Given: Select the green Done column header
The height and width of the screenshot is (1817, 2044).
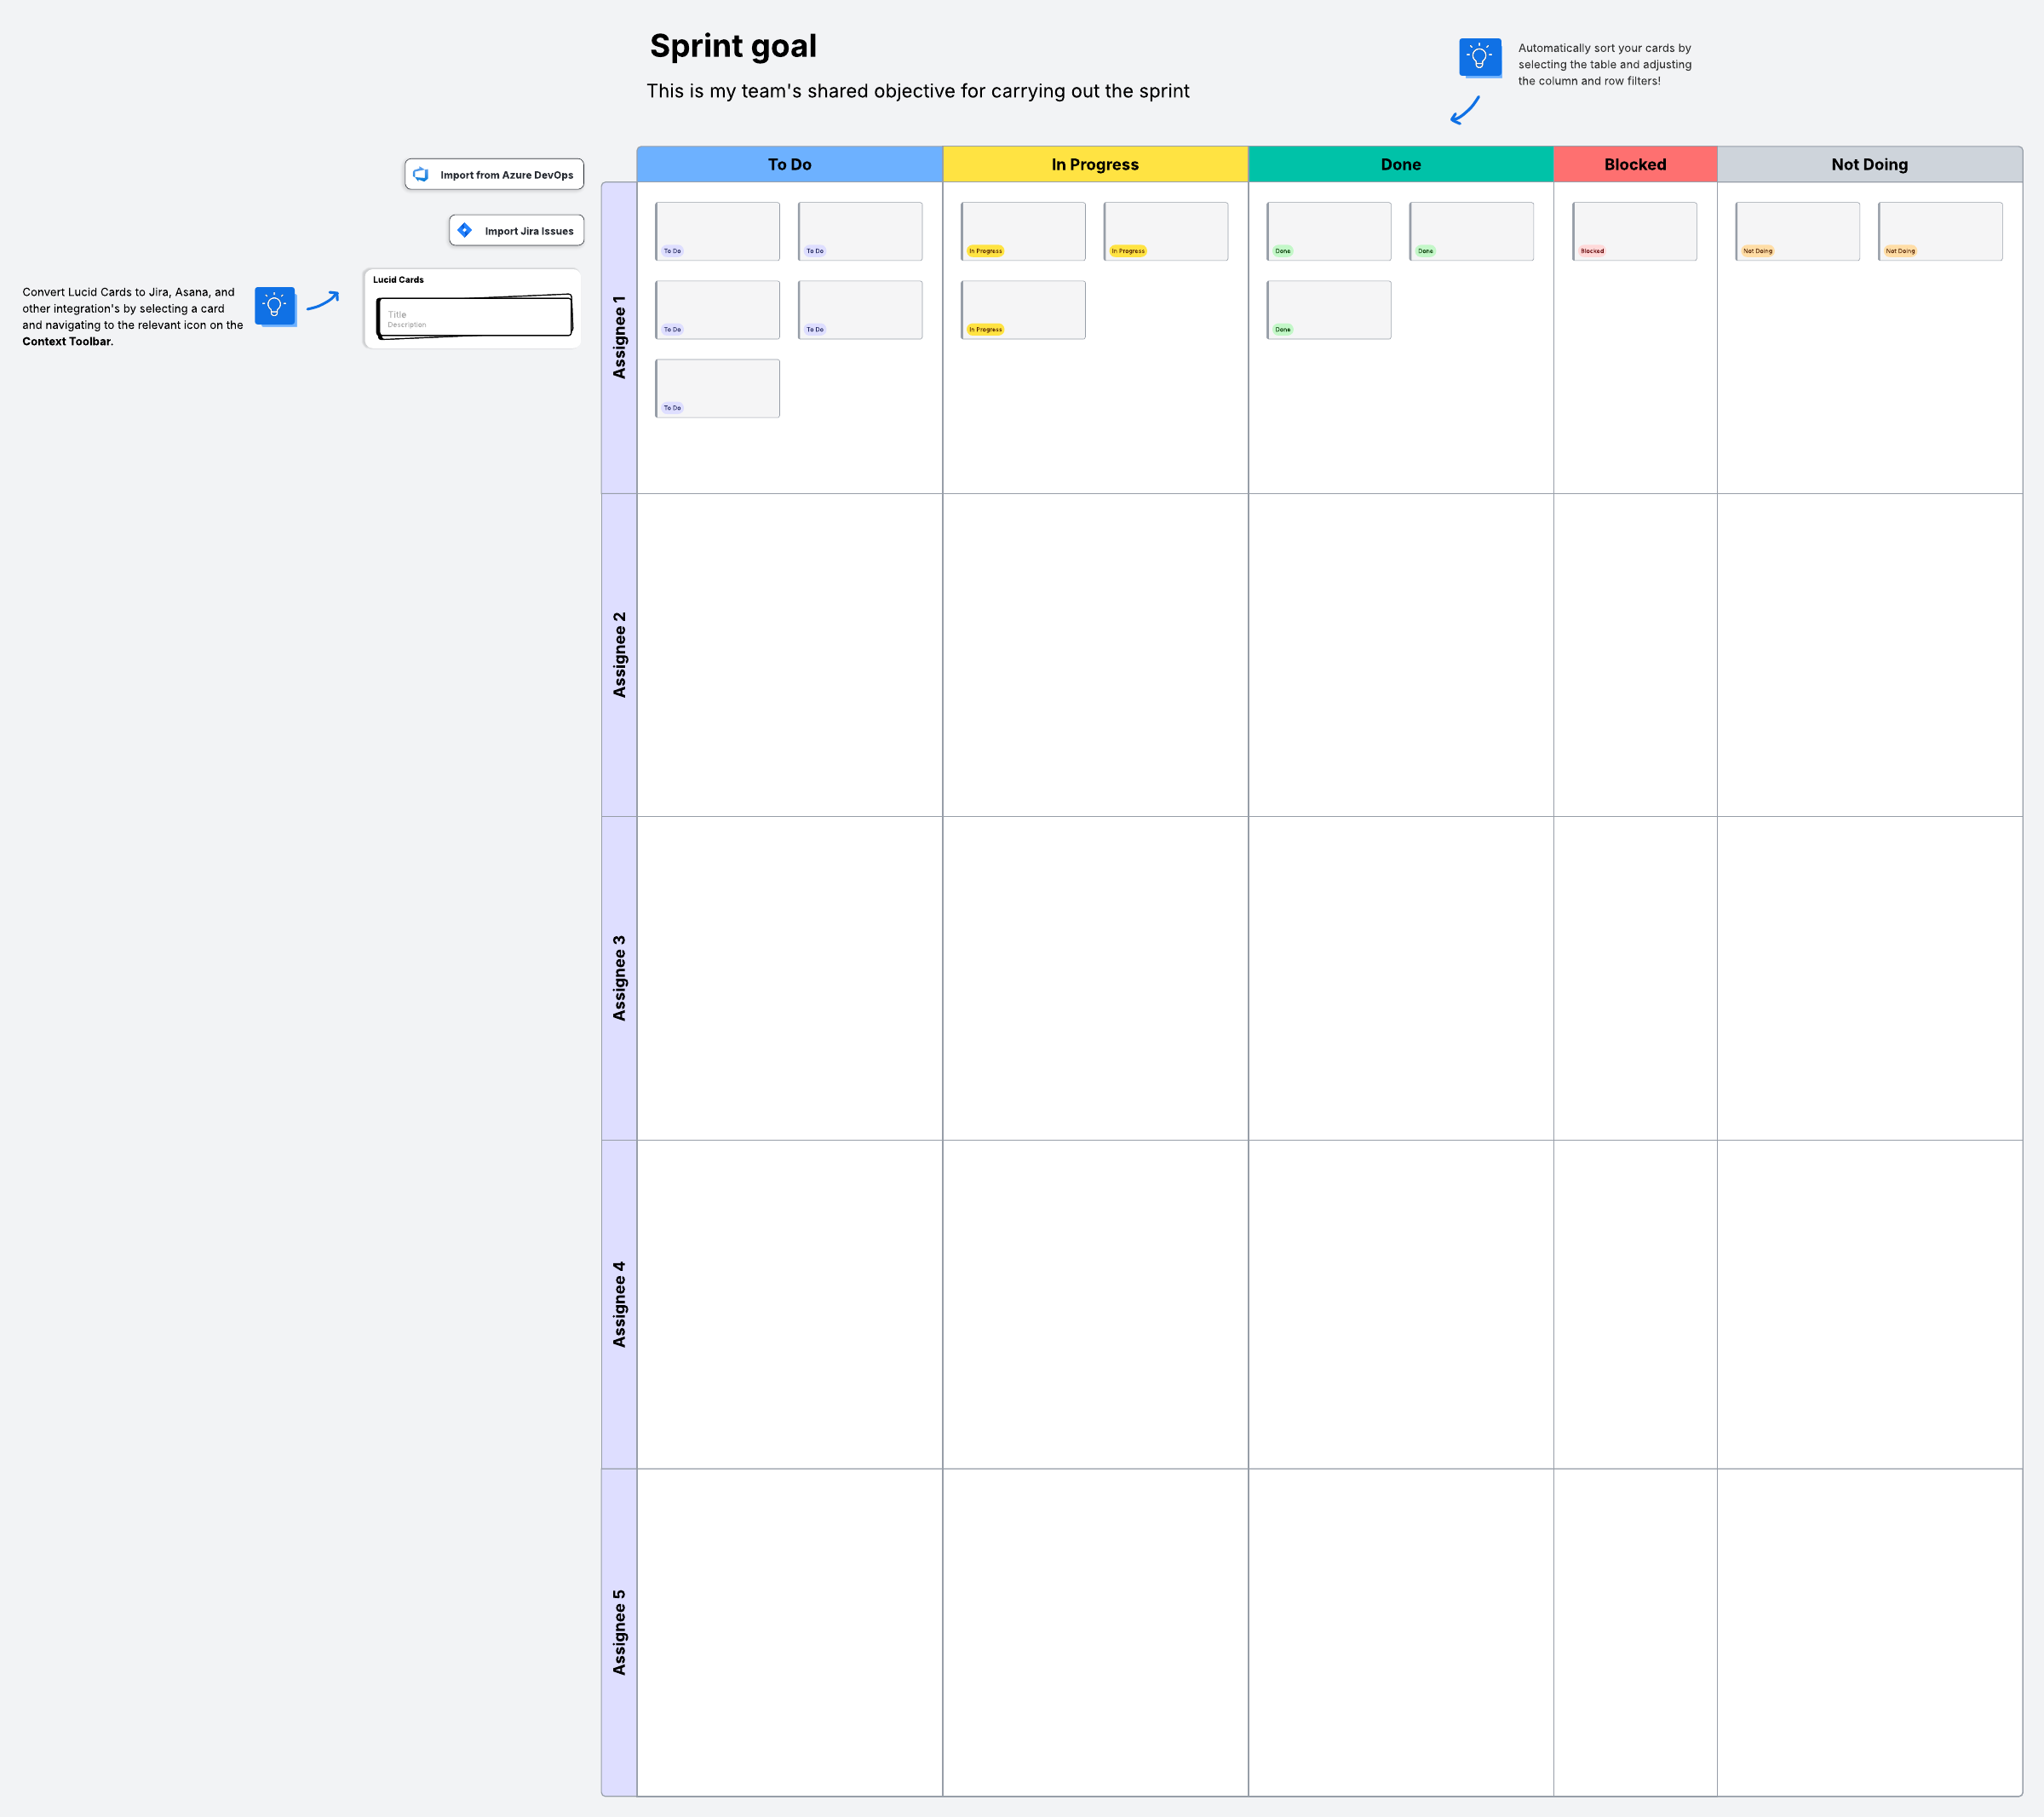Looking at the screenshot, I should click(x=1399, y=164).
